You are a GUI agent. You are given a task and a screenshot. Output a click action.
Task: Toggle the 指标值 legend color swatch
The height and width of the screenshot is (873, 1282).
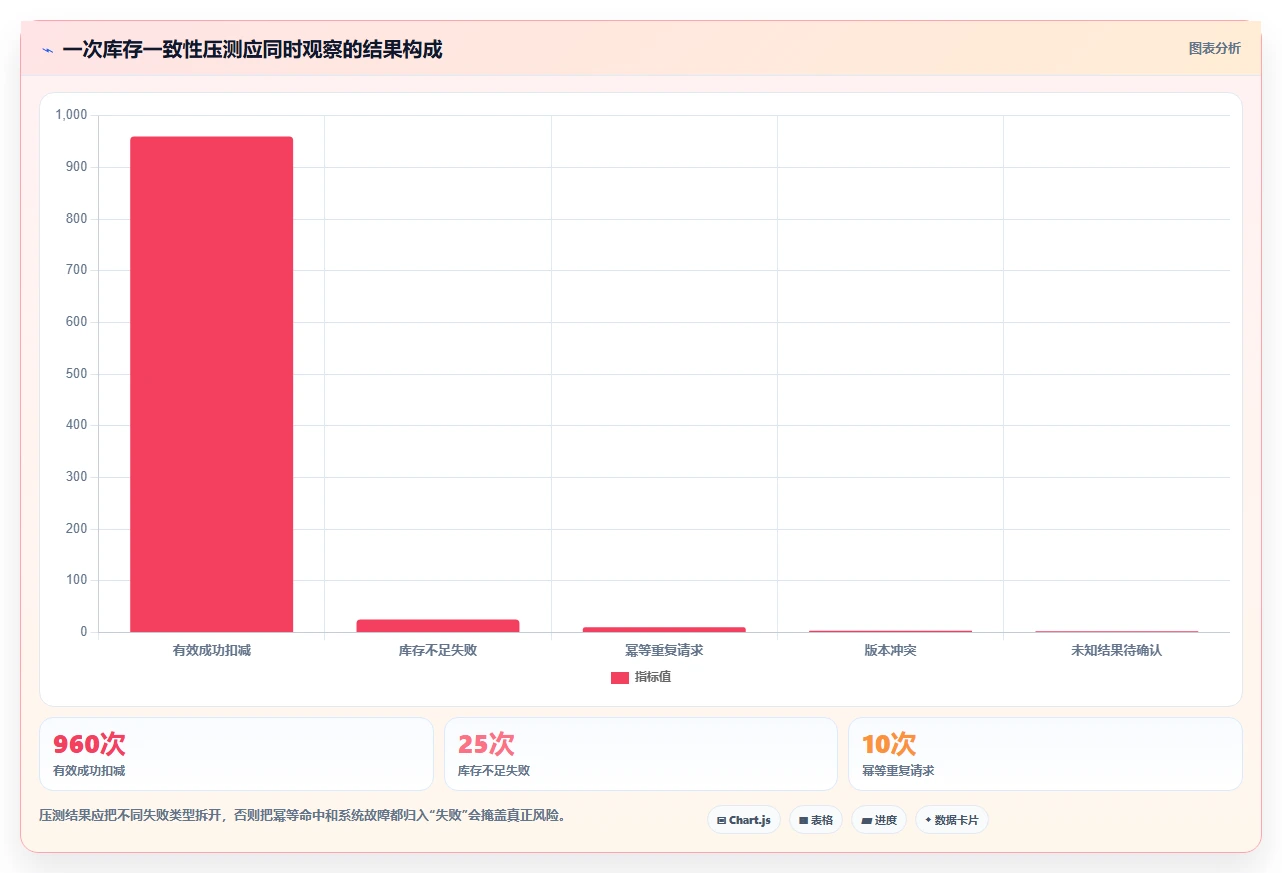pos(619,678)
